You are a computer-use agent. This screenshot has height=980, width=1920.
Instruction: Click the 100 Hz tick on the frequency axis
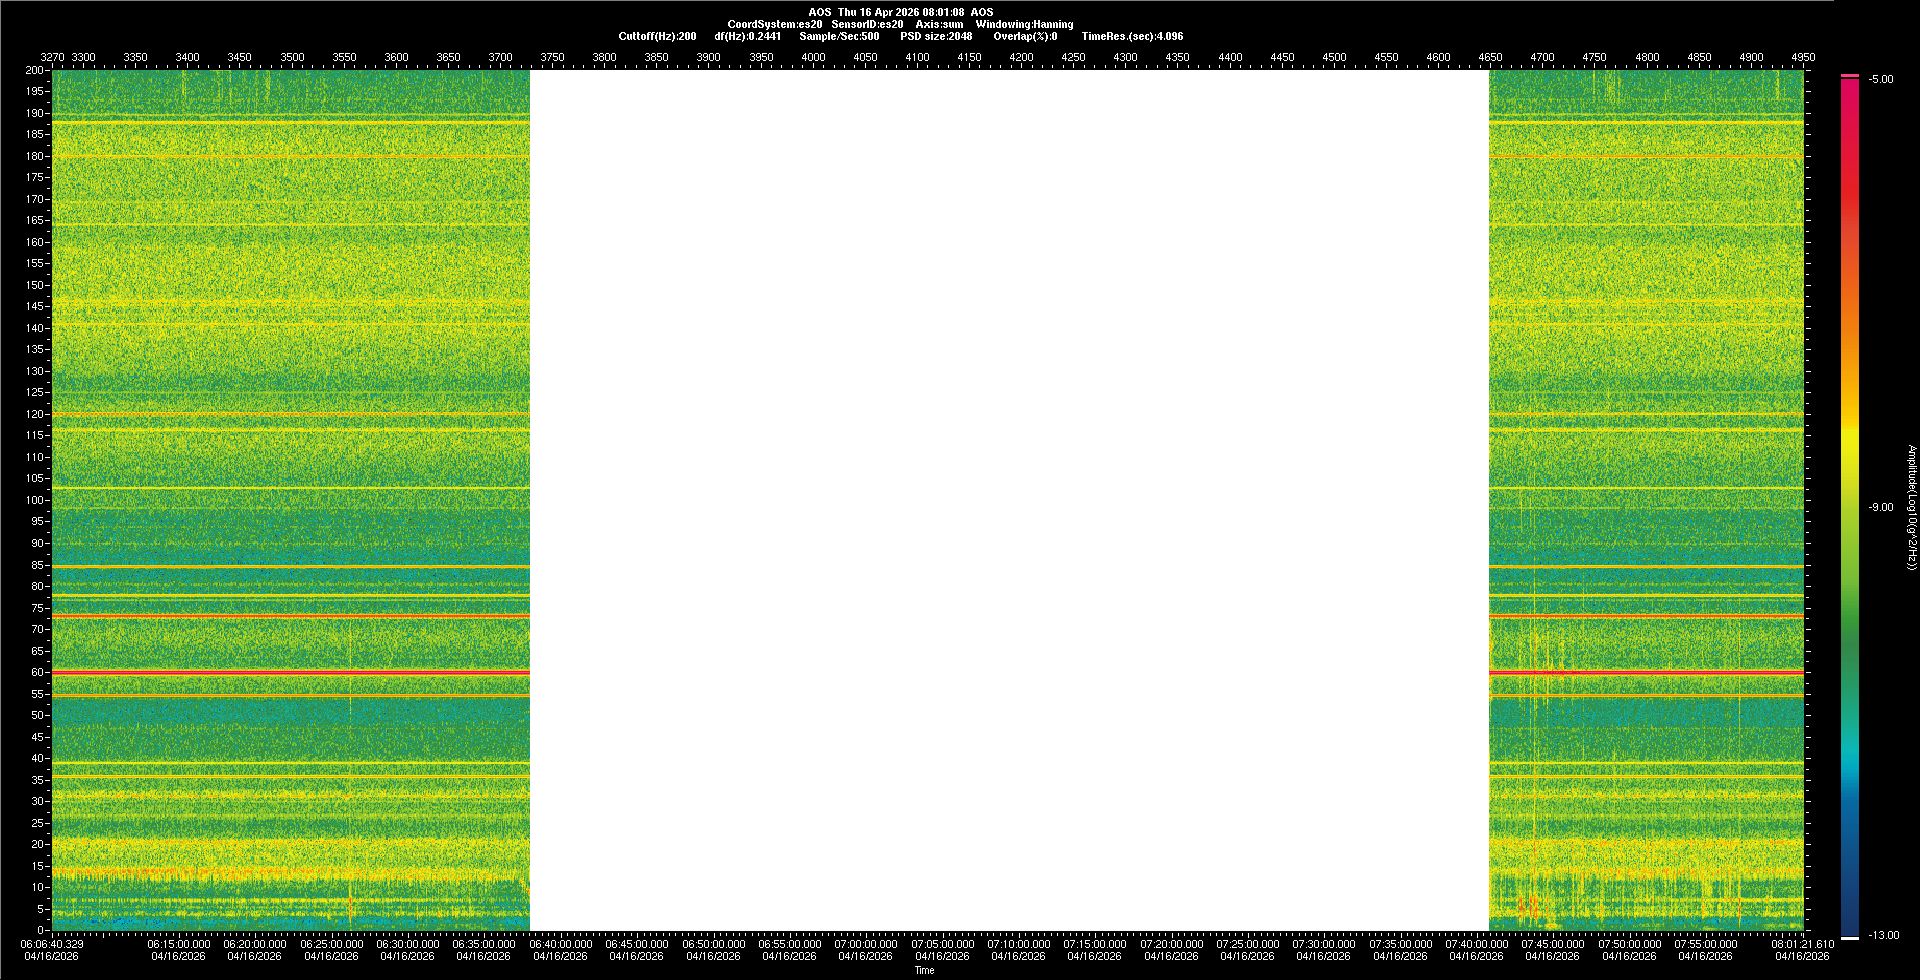[x=36, y=500]
